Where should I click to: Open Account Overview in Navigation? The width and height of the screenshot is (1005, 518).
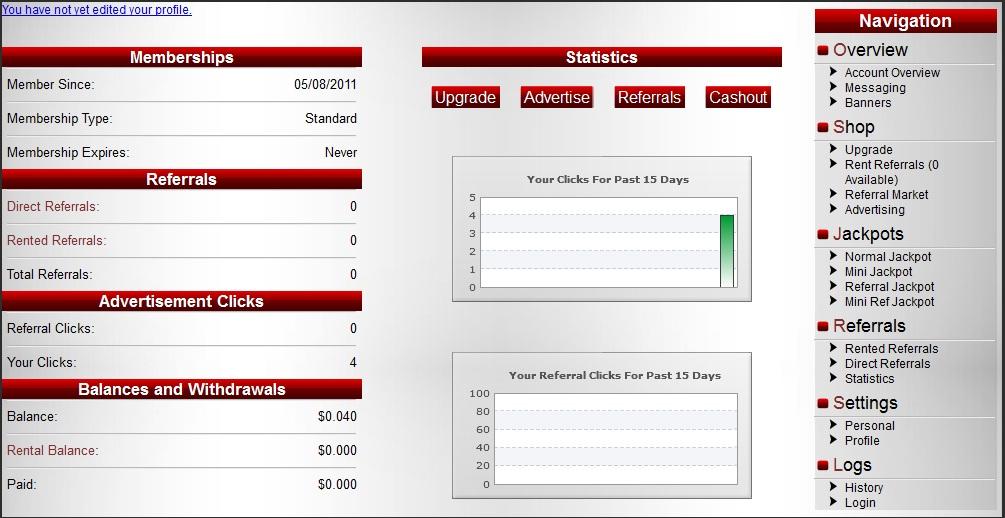pos(892,72)
